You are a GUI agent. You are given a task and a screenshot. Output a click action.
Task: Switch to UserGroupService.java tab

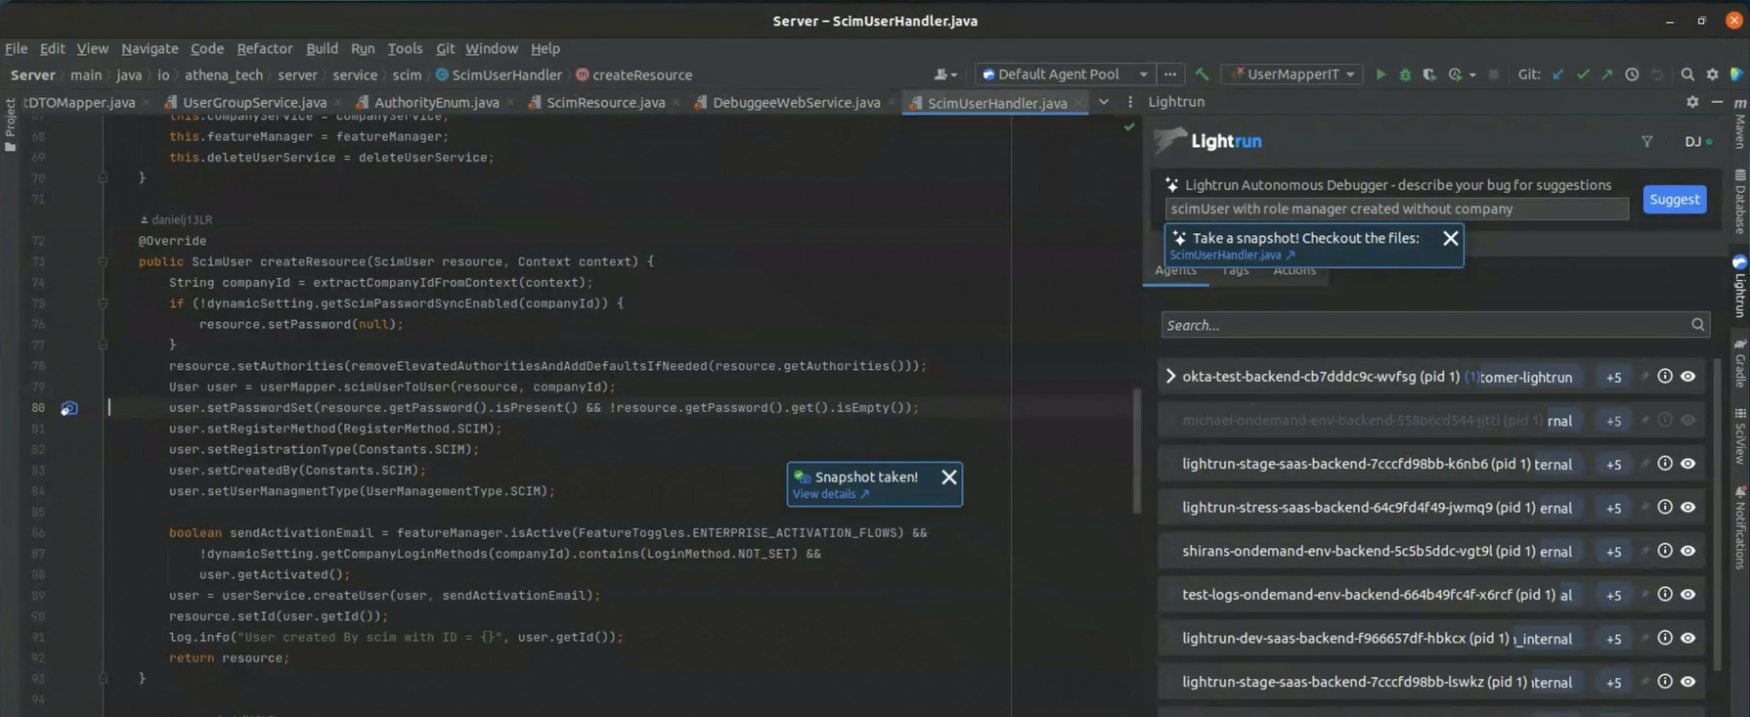click(254, 102)
